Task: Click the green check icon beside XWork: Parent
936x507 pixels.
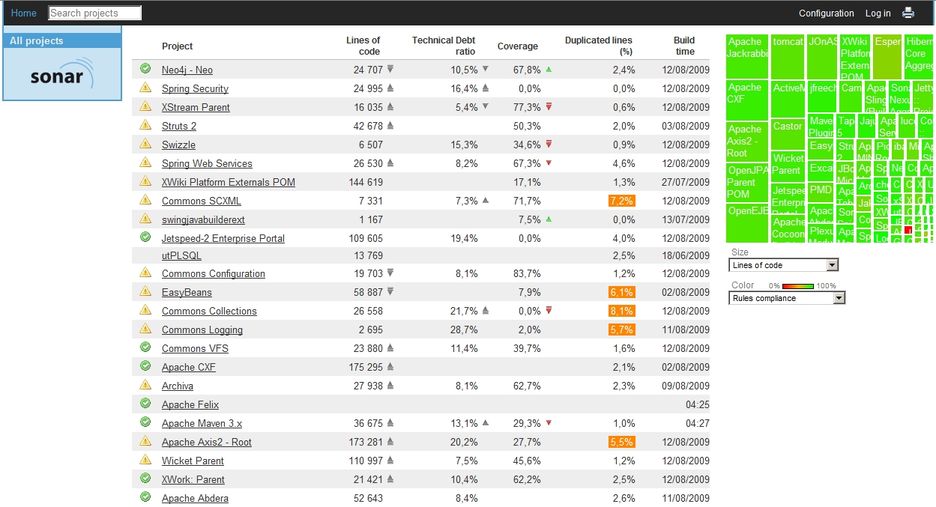Action: [x=145, y=478]
